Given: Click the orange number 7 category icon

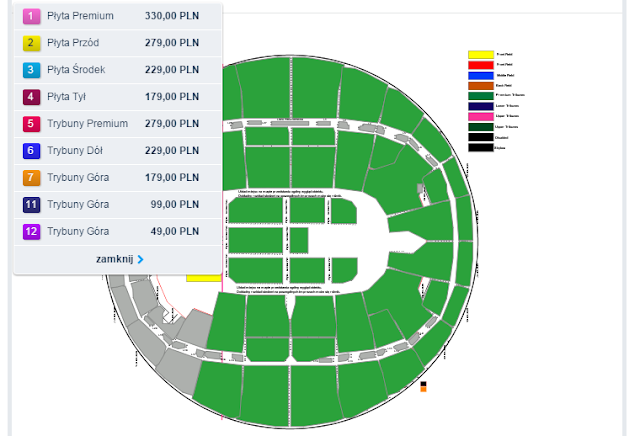Looking at the screenshot, I should (31, 178).
